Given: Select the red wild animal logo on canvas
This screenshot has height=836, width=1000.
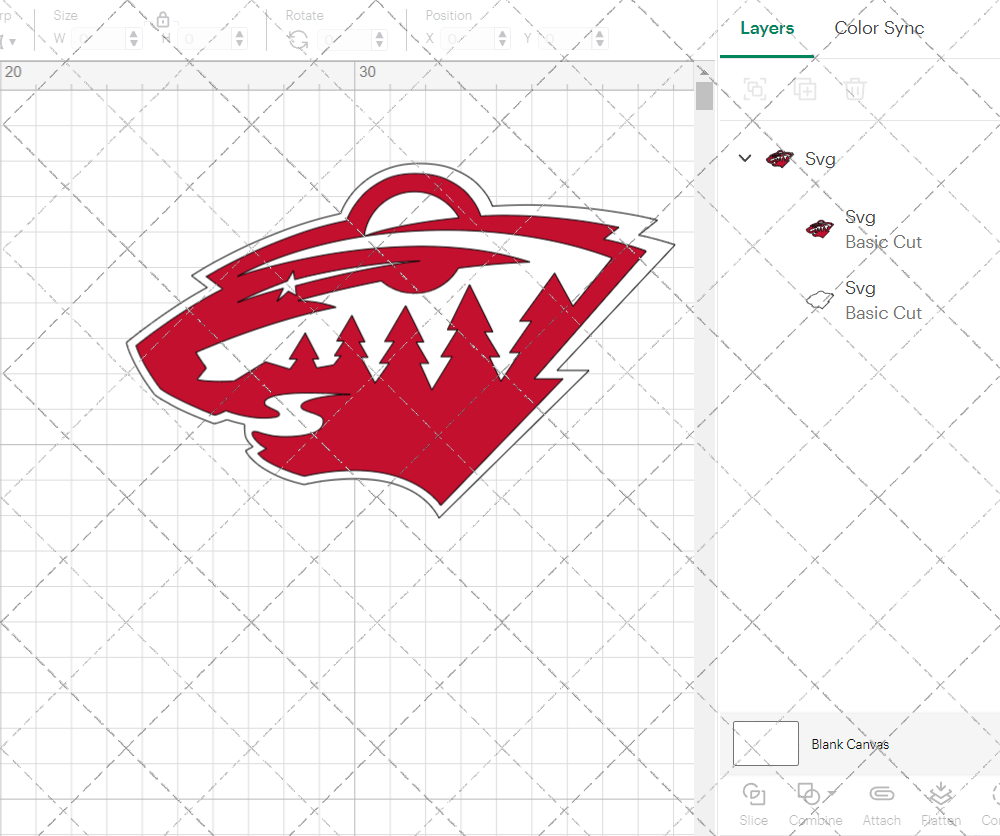Looking at the screenshot, I should click(x=401, y=341).
